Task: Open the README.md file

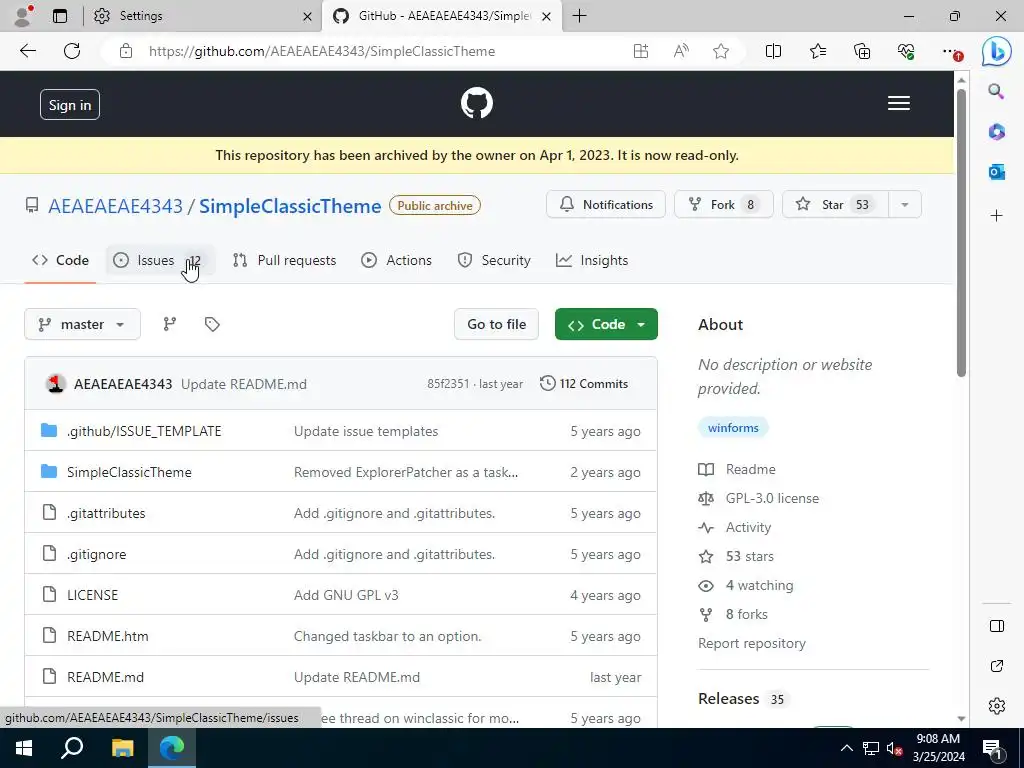Action: coord(105,677)
